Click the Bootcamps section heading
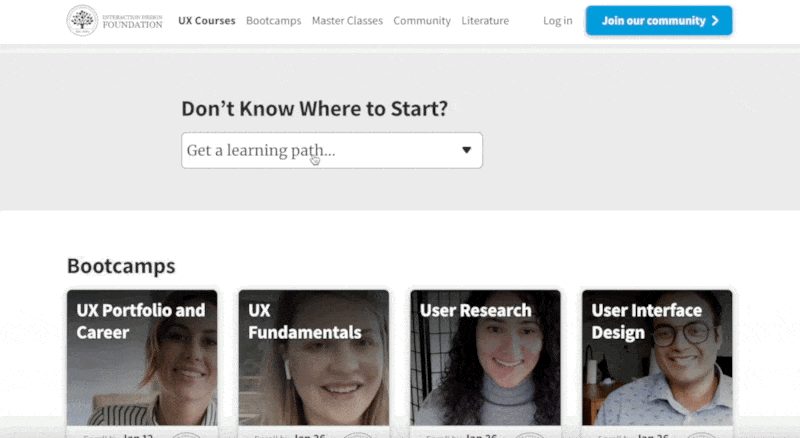This screenshot has width=800, height=438. click(121, 266)
